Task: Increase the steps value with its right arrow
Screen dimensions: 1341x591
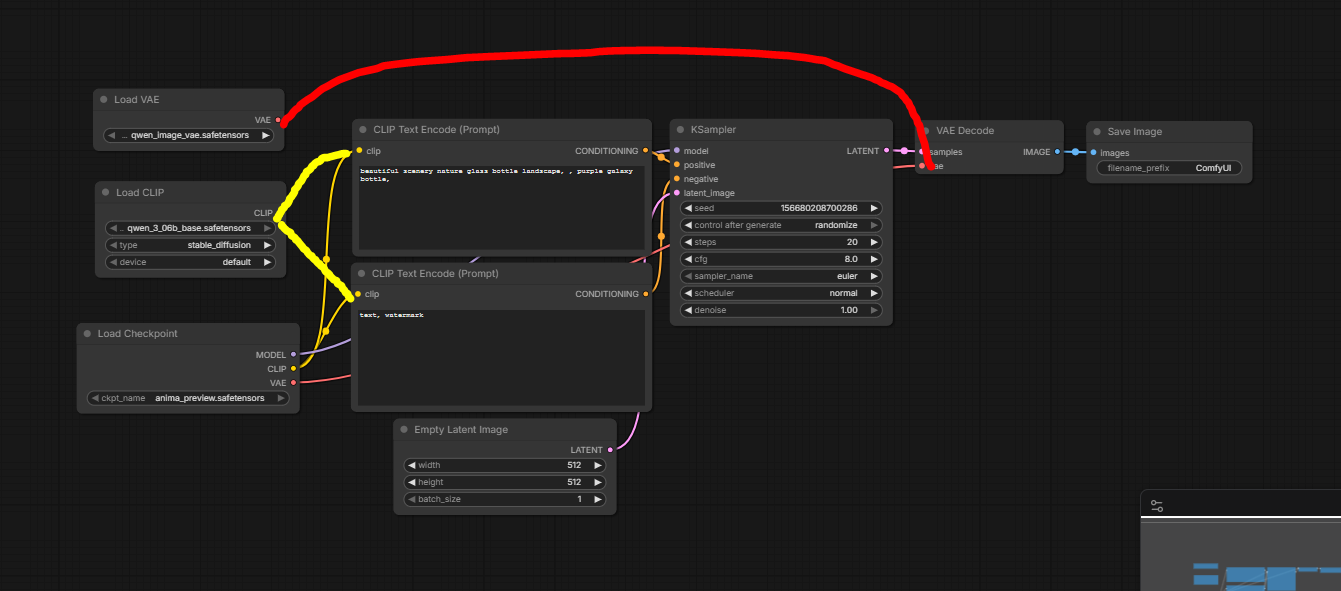Action: (874, 242)
